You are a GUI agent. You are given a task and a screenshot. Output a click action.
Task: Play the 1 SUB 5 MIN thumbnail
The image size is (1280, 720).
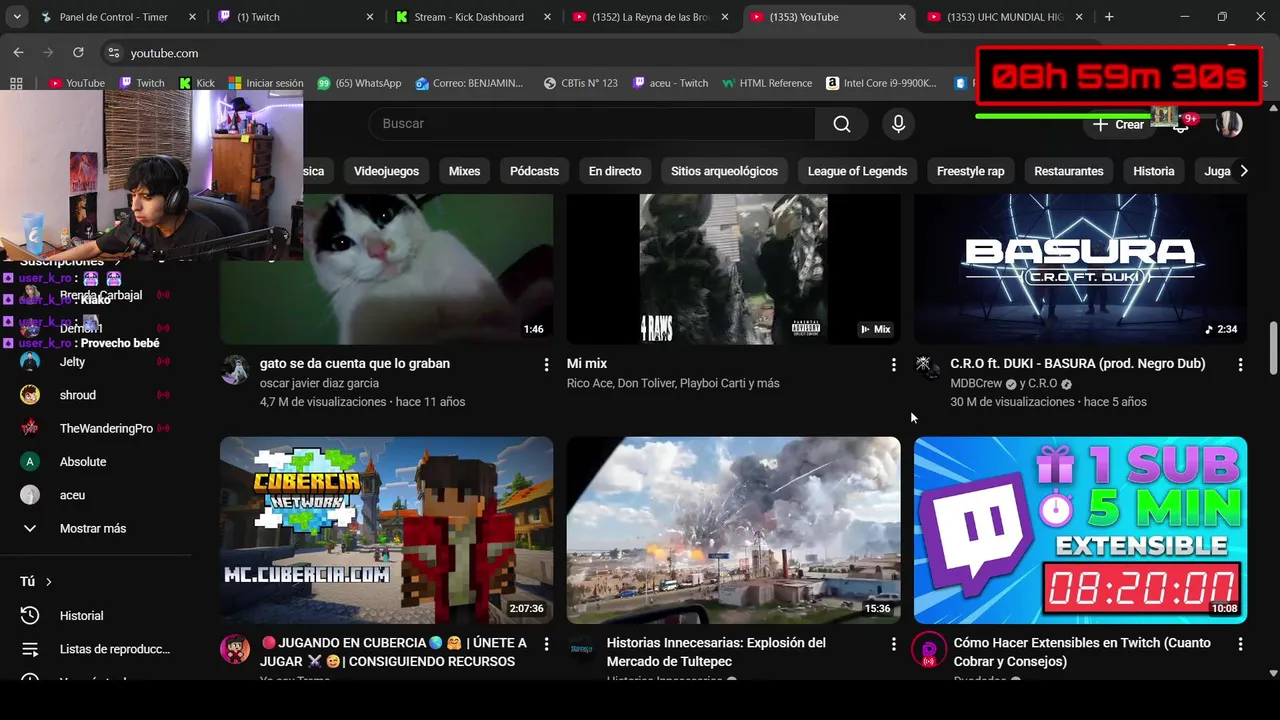[1080, 530]
